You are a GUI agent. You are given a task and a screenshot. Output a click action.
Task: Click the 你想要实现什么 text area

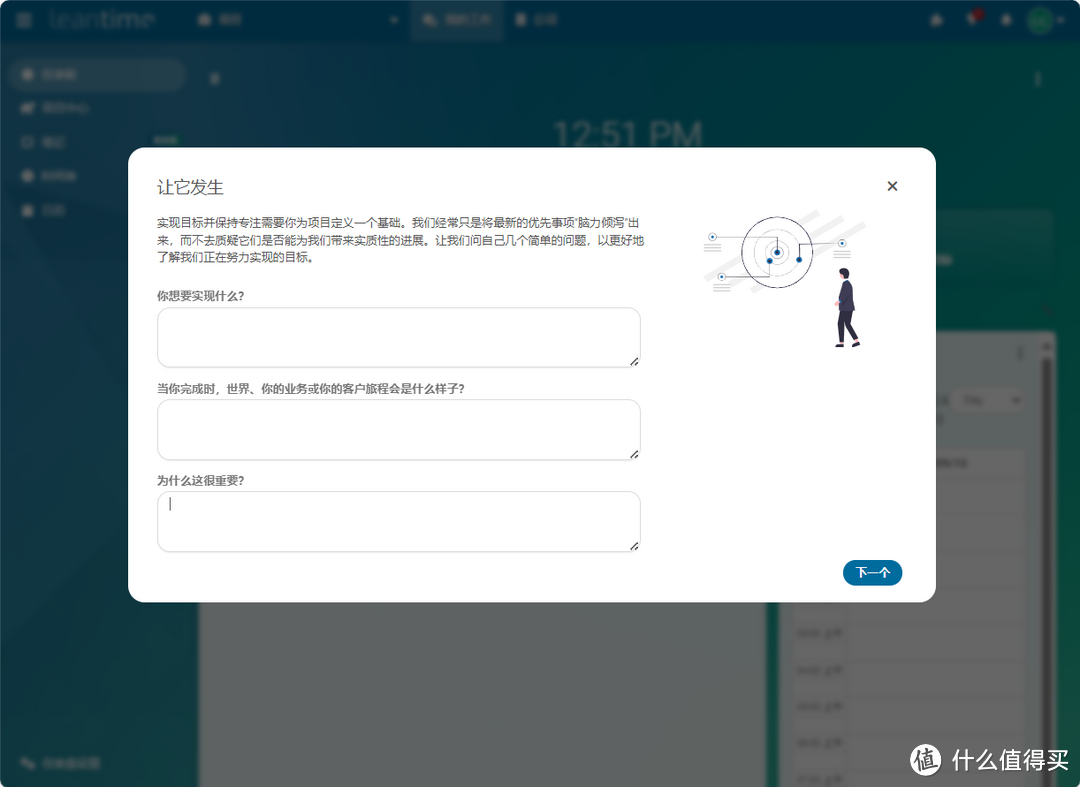(x=398, y=337)
